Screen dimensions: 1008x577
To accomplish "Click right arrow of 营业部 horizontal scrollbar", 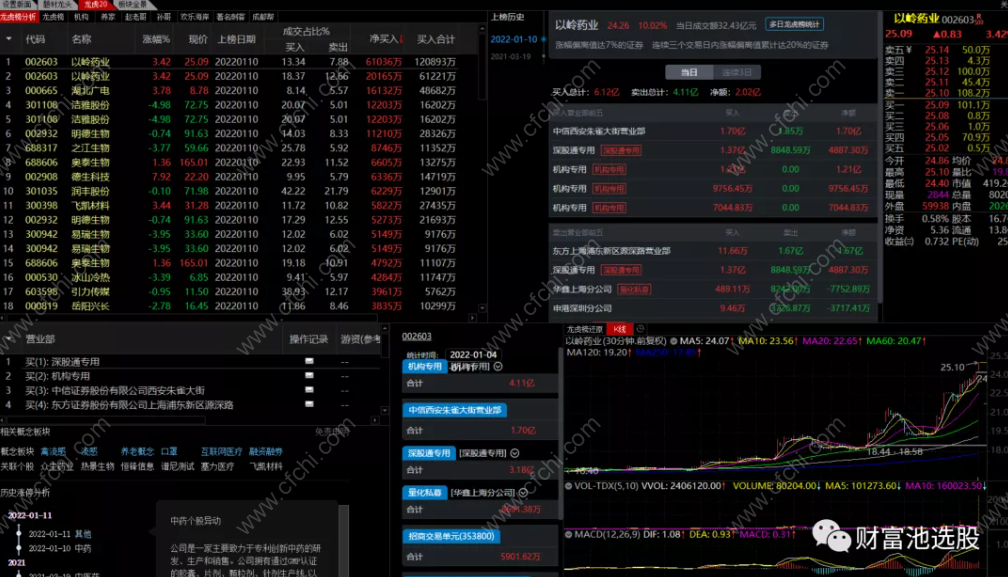I will click(x=375, y=420).
